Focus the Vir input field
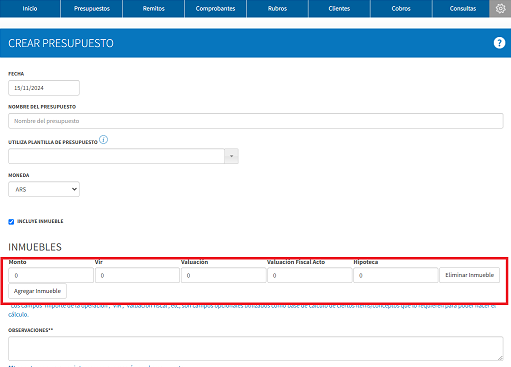Viewport: 511px width, 367px height. point(137,275)
